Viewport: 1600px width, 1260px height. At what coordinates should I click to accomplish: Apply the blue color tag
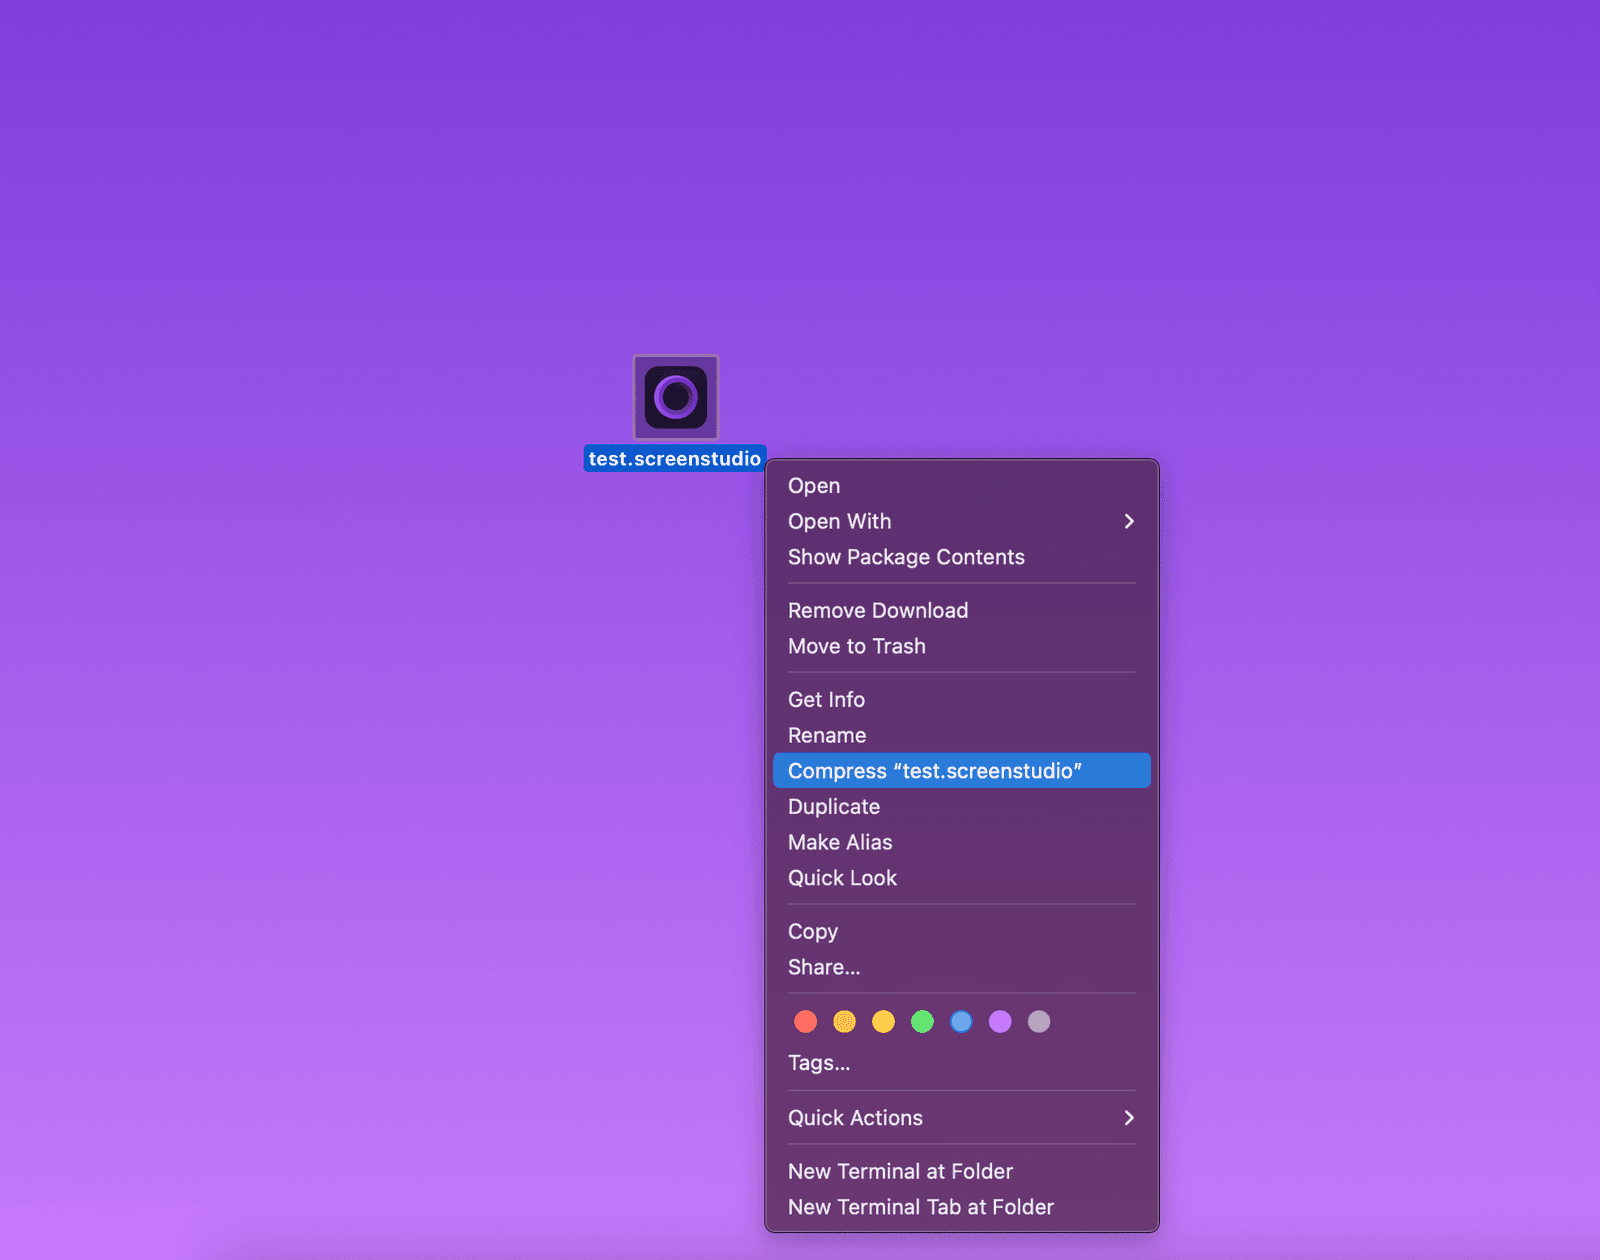[x=961, y=1021]
